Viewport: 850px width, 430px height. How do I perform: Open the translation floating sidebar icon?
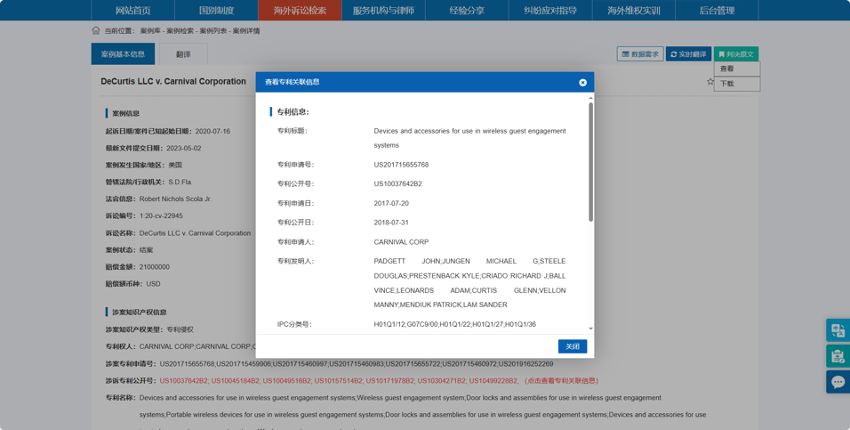[838, 330]
